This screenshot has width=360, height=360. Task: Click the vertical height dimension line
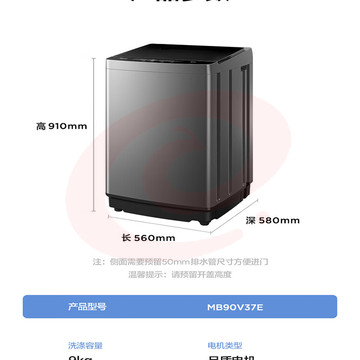coord(94,135)
